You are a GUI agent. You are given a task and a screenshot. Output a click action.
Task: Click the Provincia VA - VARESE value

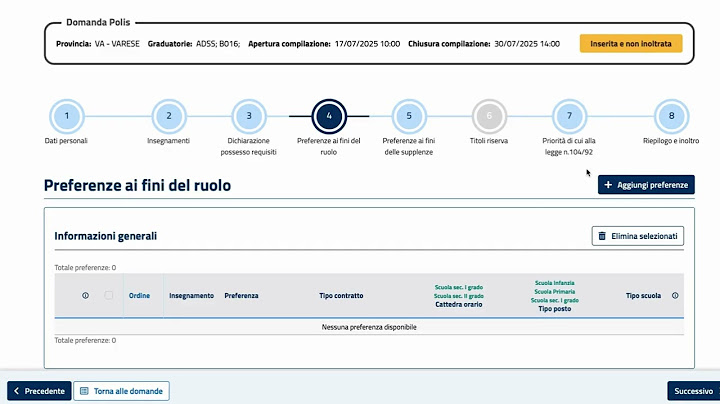[117, 44]
